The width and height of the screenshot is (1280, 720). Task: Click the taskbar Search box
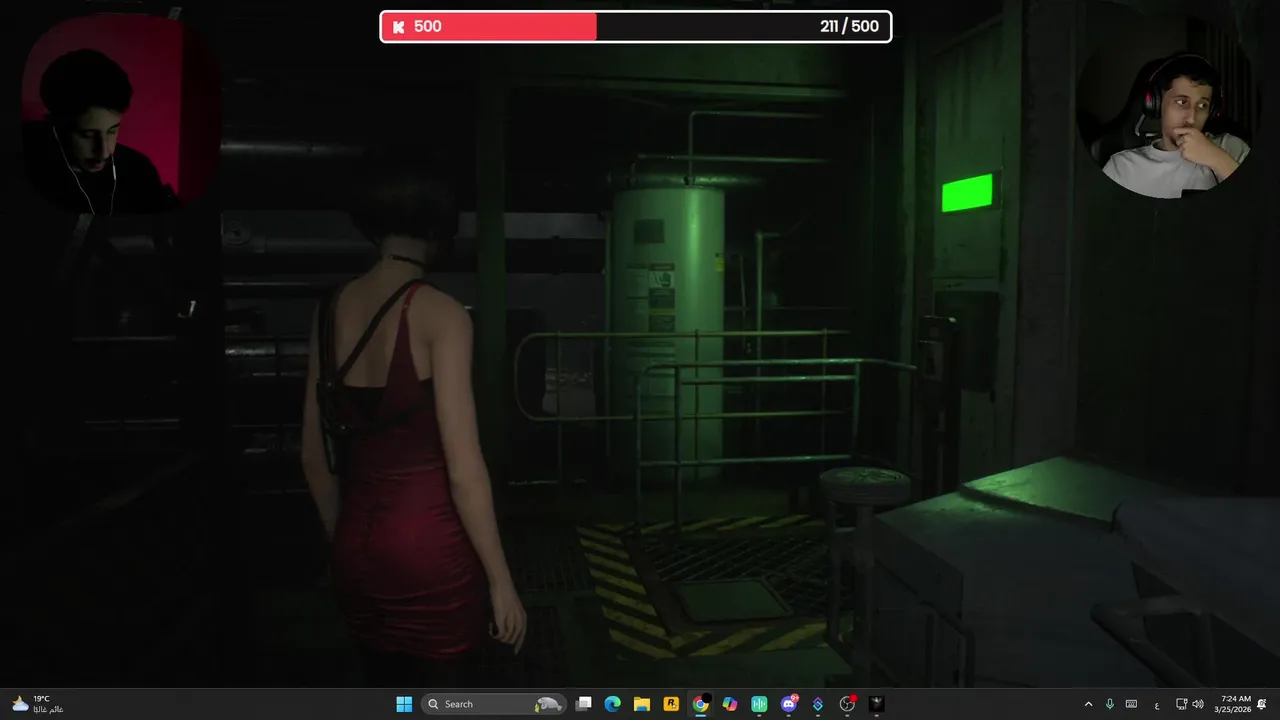[x=493, y=704]
